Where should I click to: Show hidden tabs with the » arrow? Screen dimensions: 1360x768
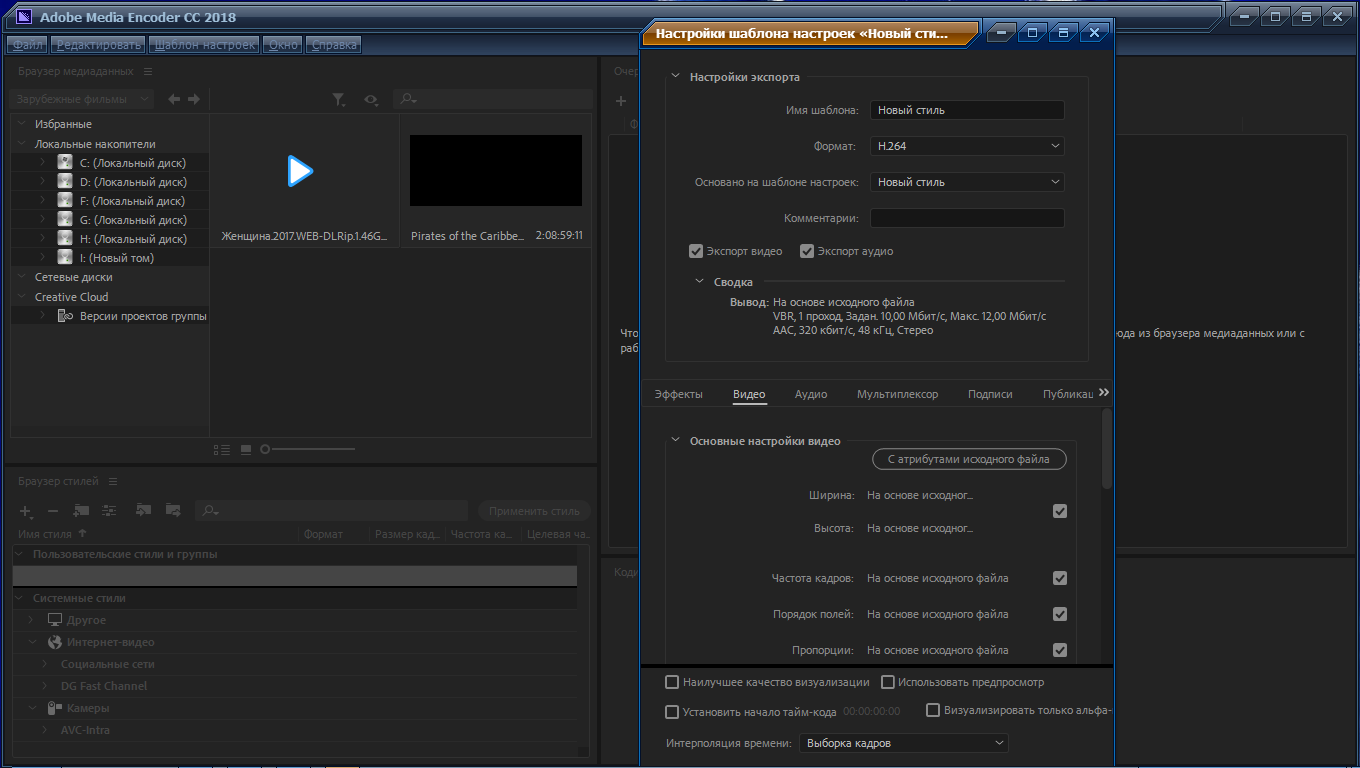[x=1104, y=393]
